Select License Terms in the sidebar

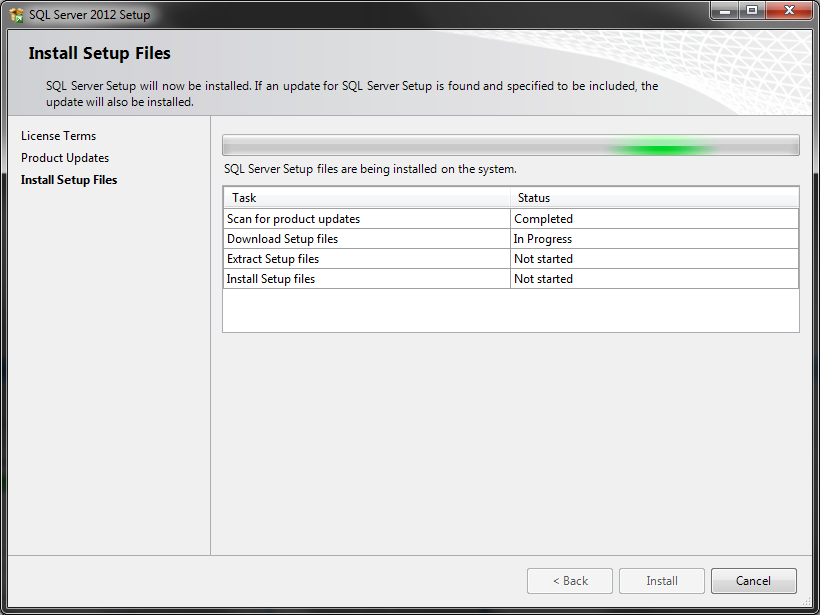[58, 135]
